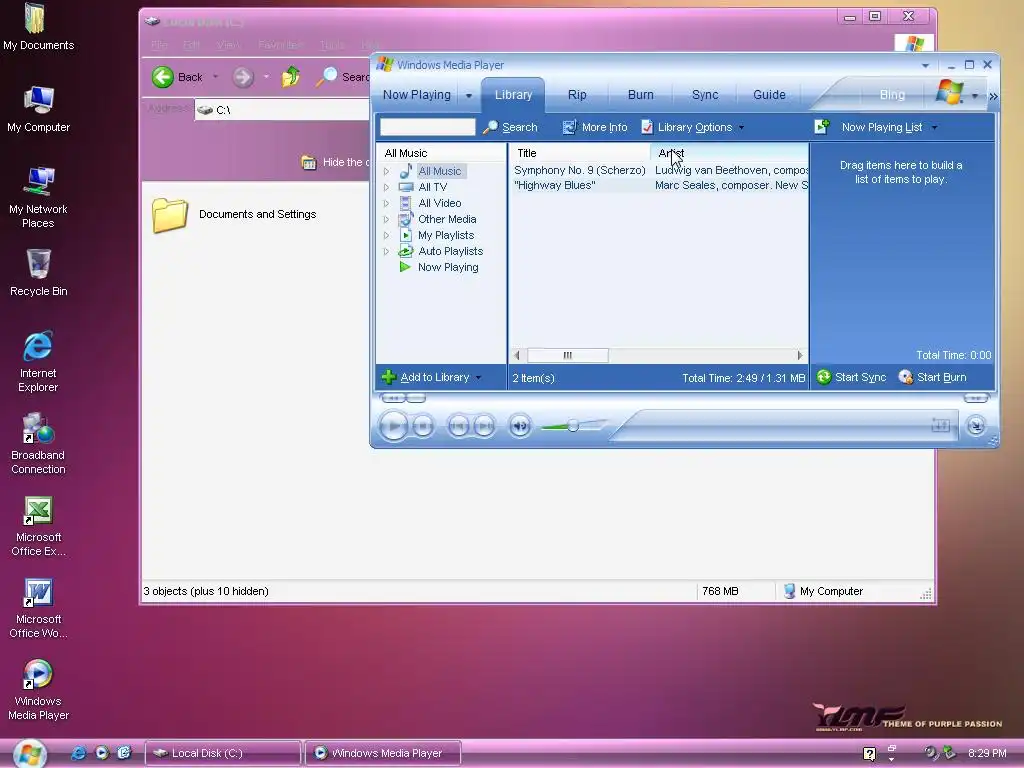Click the All TV monitor icon

[x=406, y=187]
